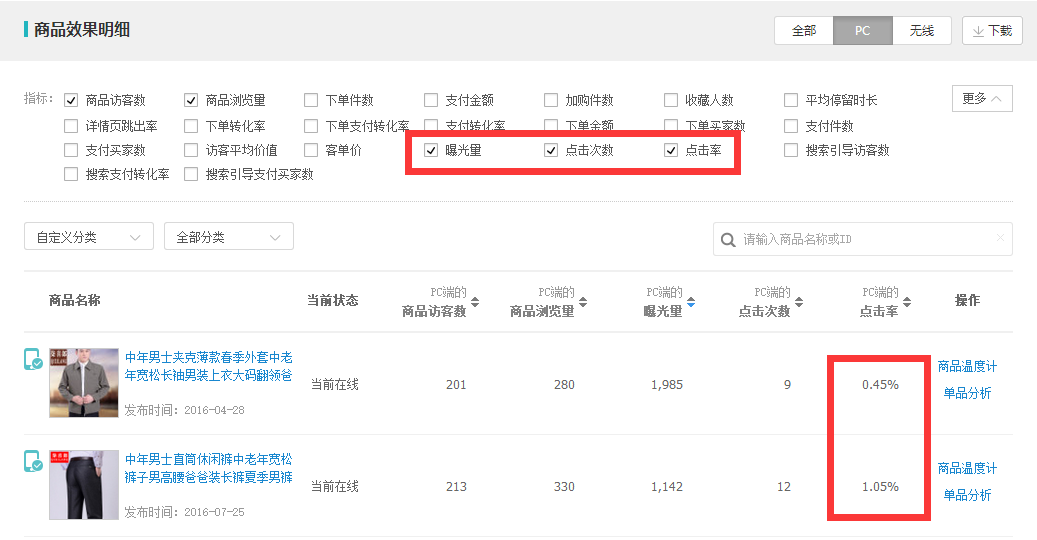Enable the 支付金额 metric checkbox
The height and width of the screenshot is (540, 1037).
431,100
